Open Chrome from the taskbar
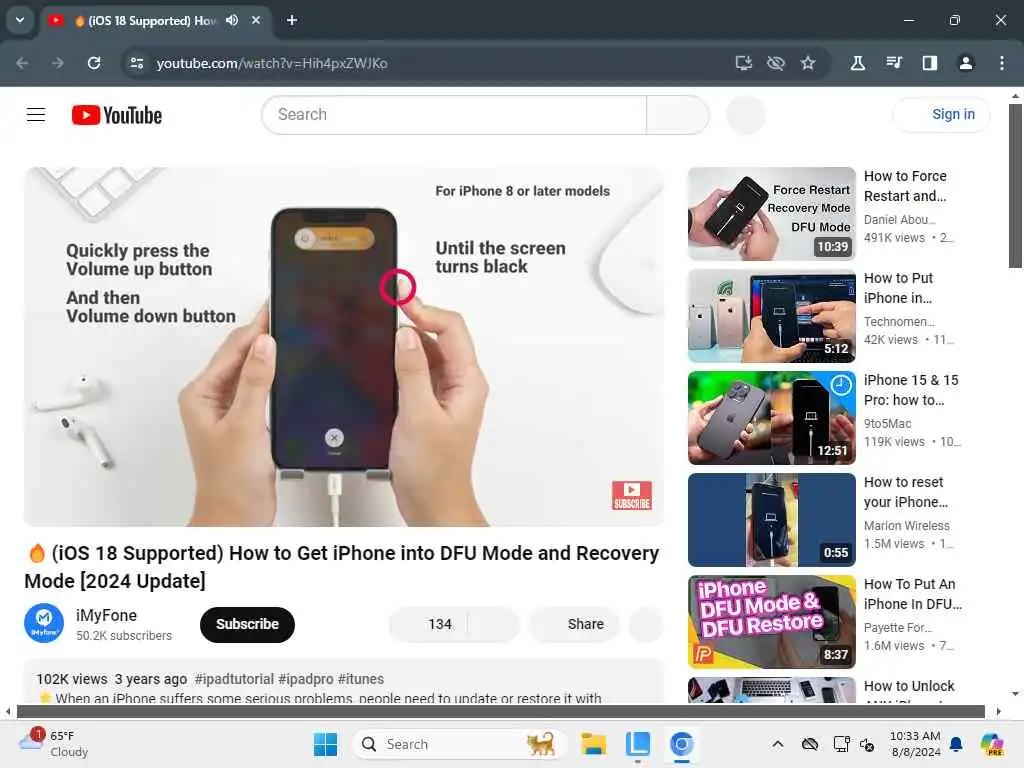Screen dimensions: 1024x768 pyautogui.click(x=681, y=744)
